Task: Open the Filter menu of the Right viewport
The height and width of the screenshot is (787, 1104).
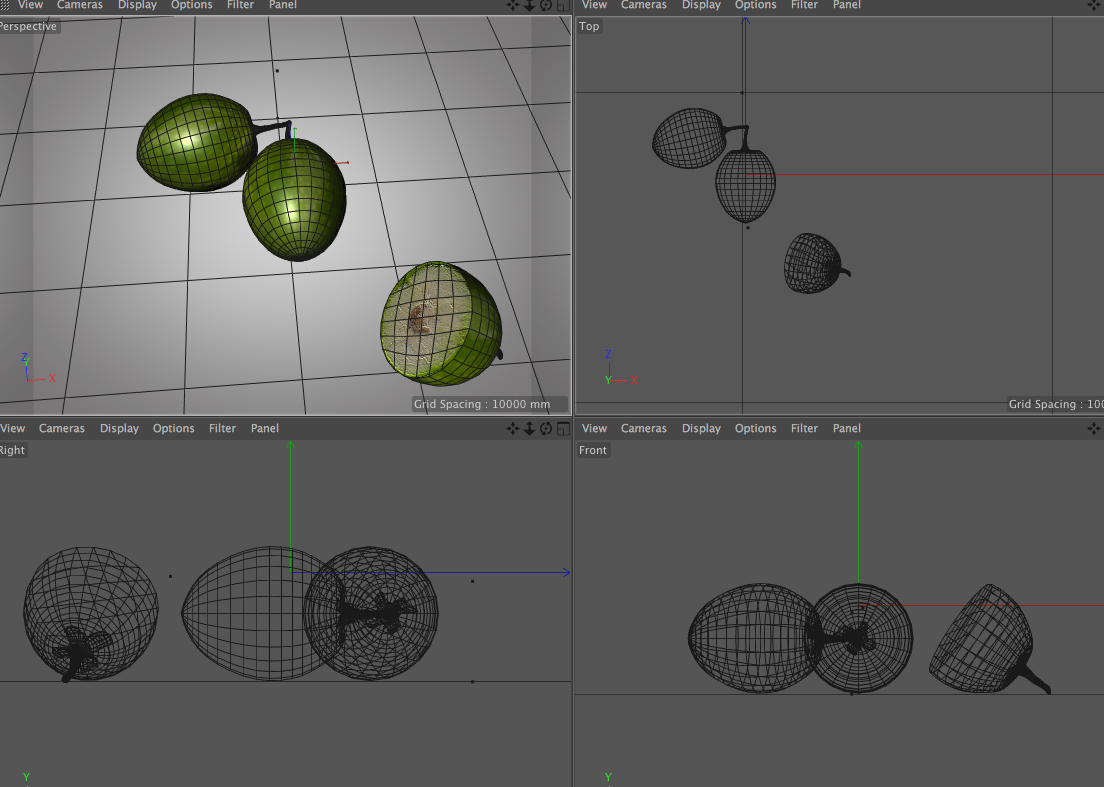Action: click(x=222, y=428)
